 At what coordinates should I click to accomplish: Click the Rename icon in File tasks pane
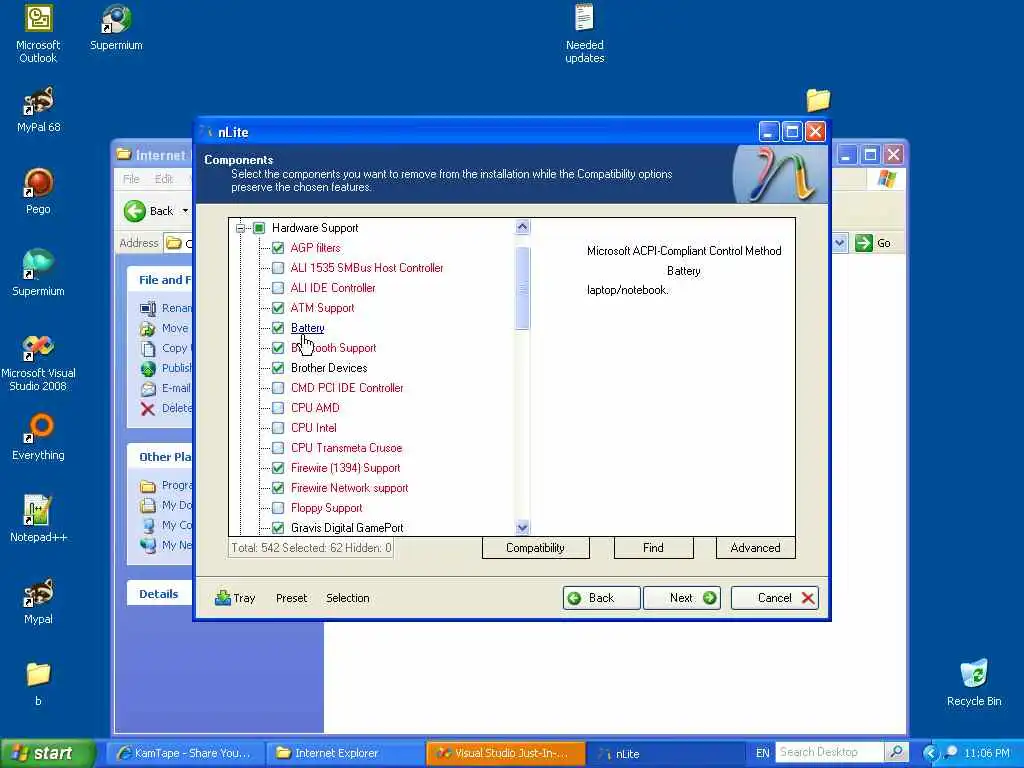(148, 308)
